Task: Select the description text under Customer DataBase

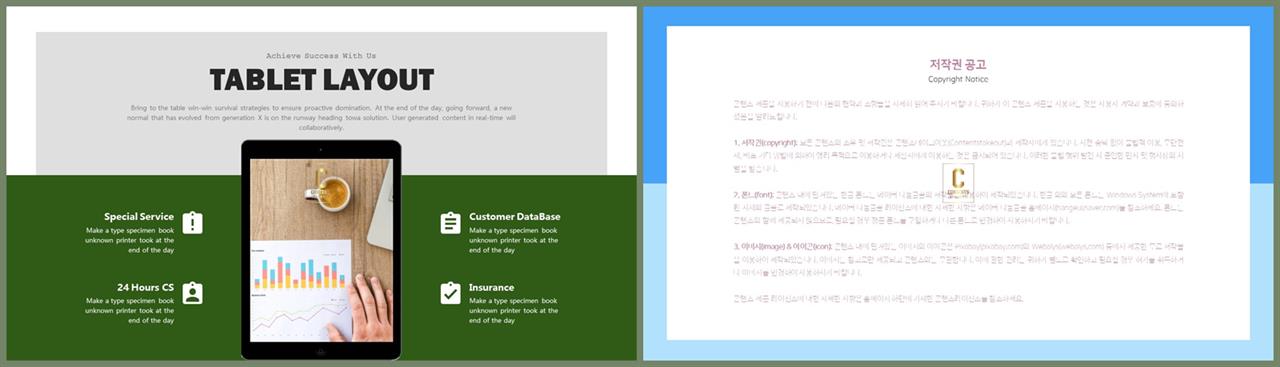Action: [514, 240]
